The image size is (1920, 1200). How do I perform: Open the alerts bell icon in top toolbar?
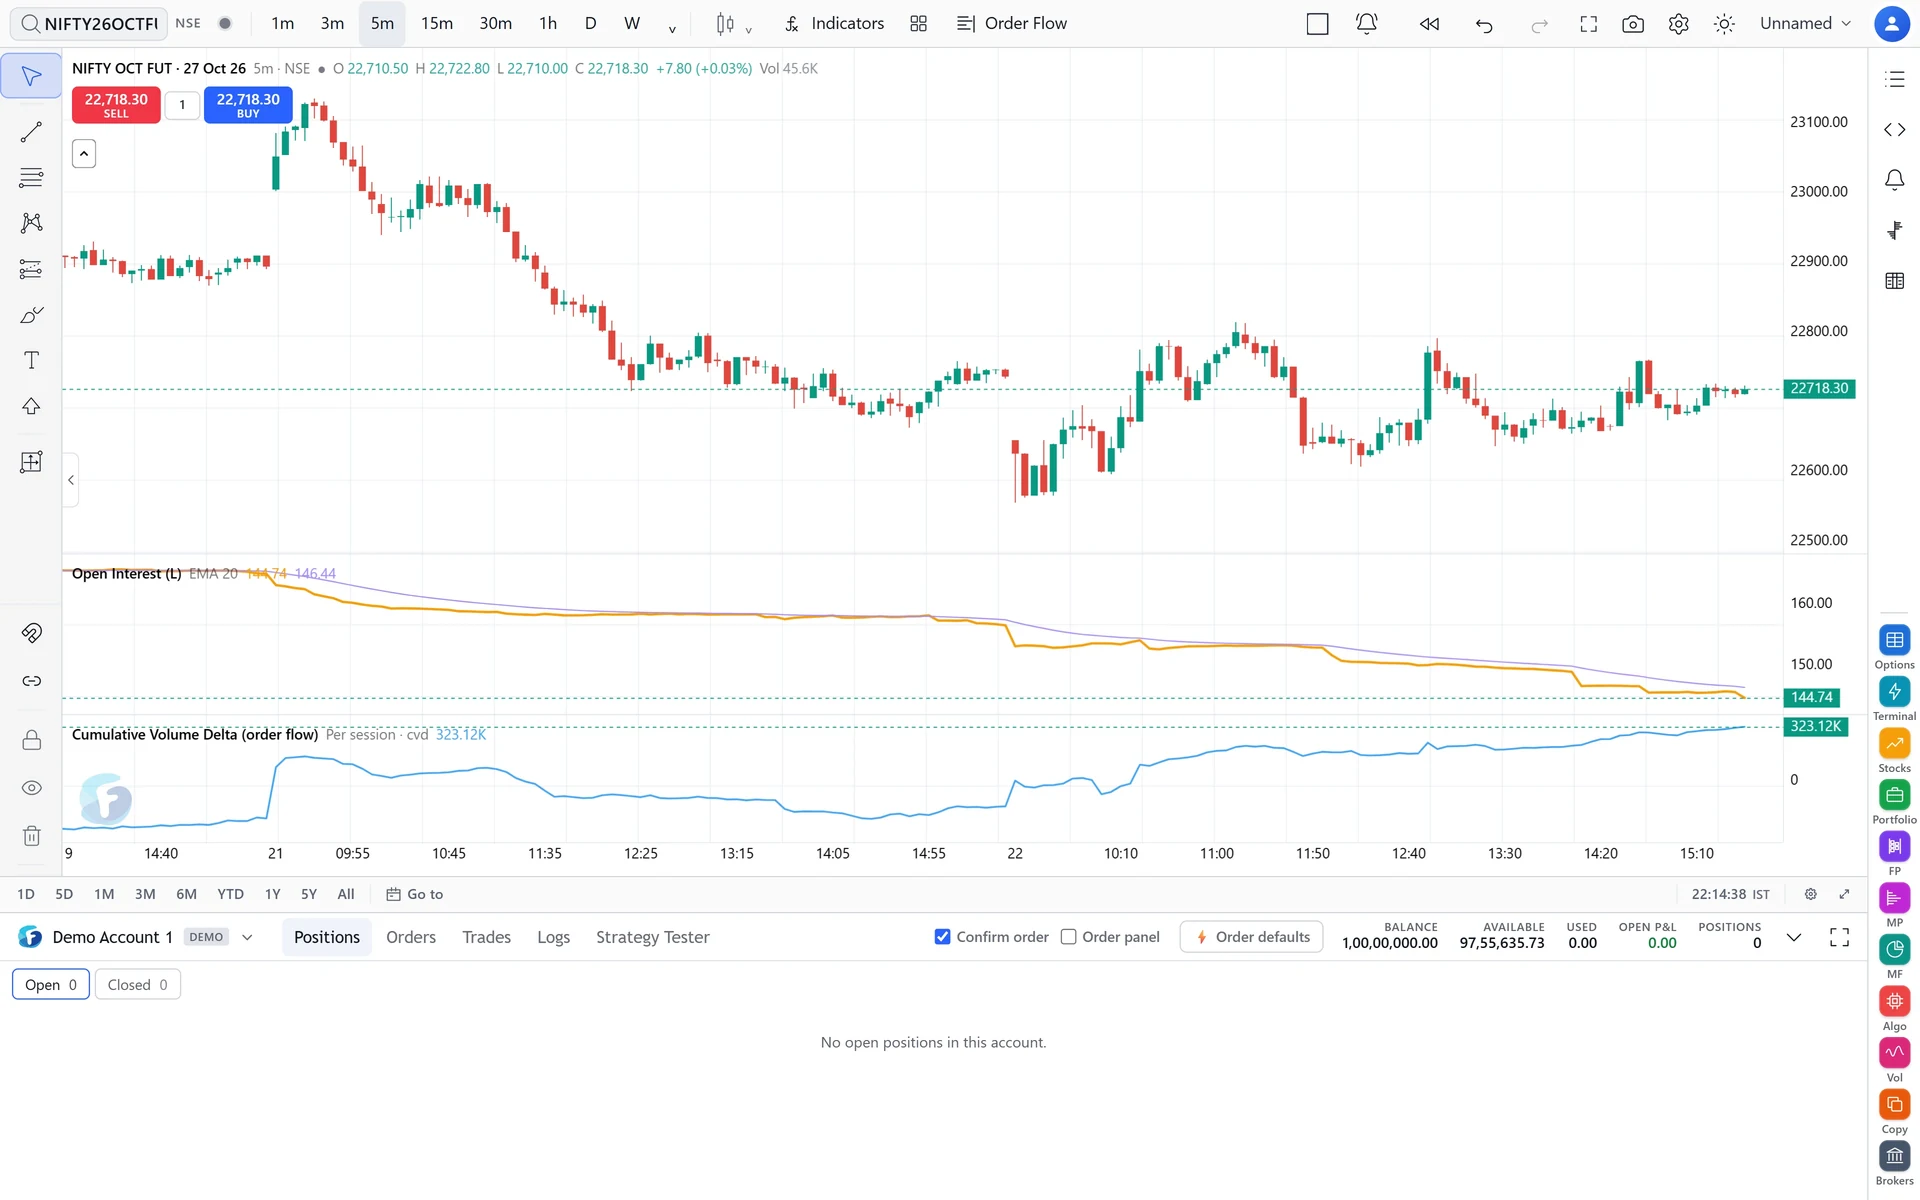[1366, 23]
